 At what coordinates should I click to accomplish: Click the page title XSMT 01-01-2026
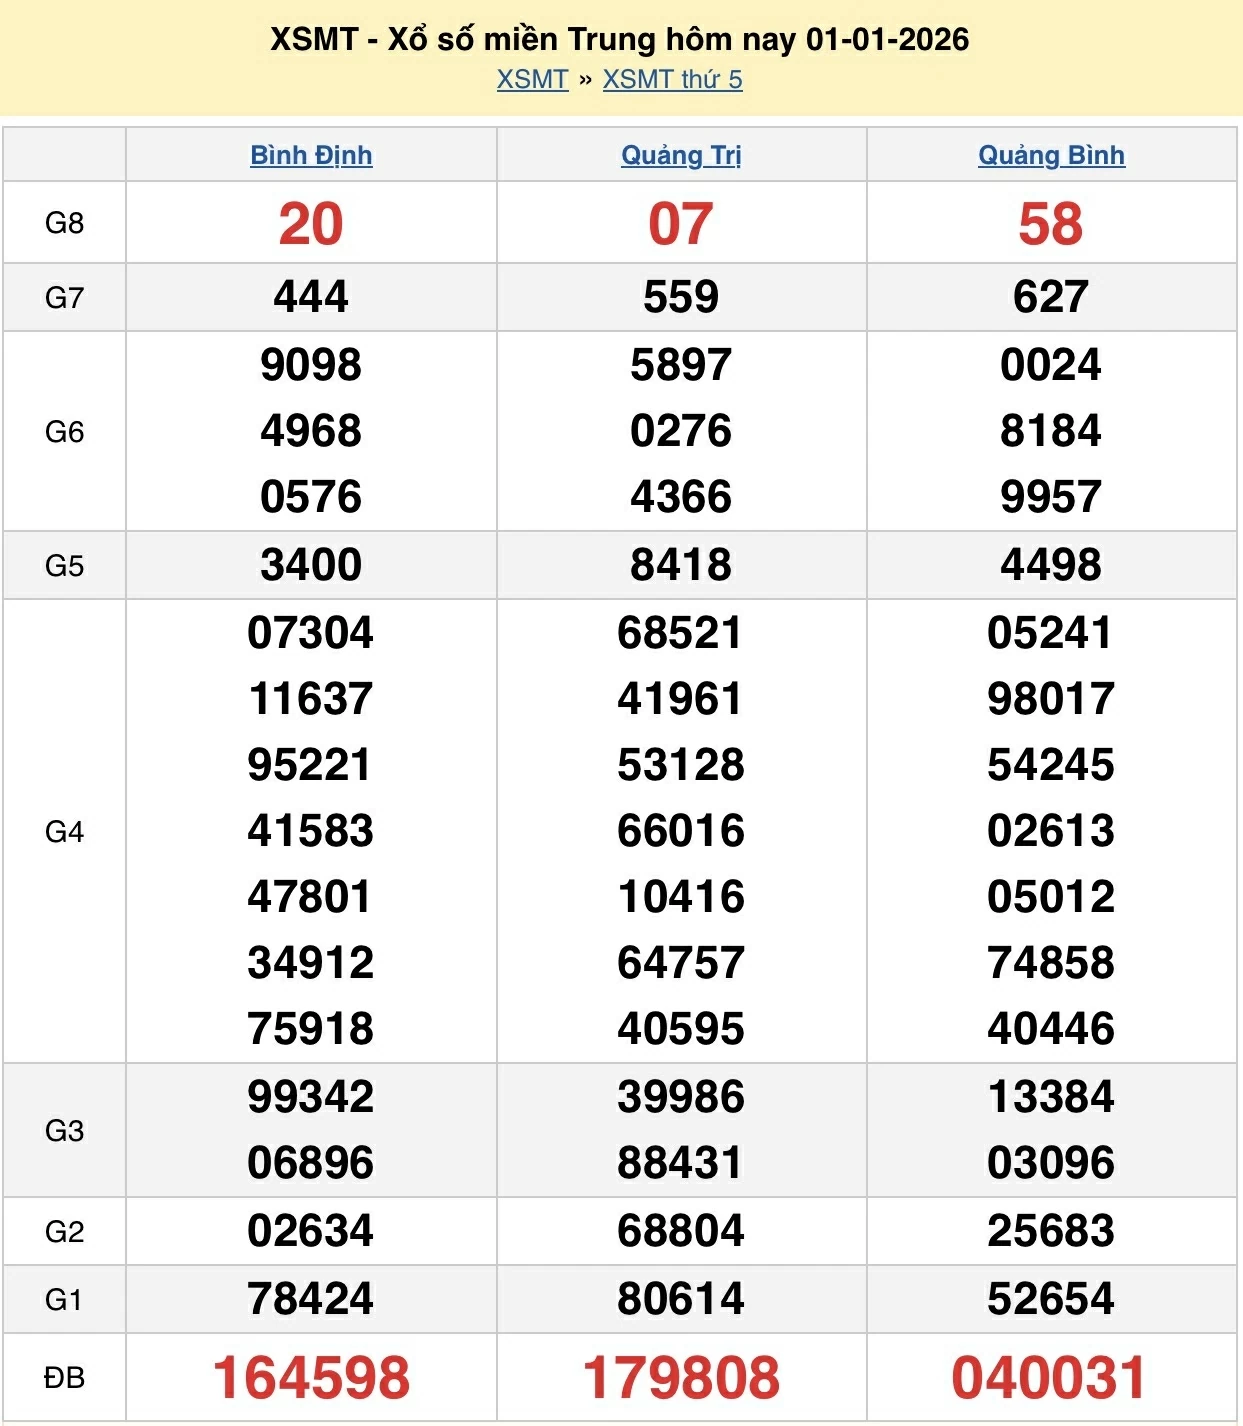coord(620,39)
